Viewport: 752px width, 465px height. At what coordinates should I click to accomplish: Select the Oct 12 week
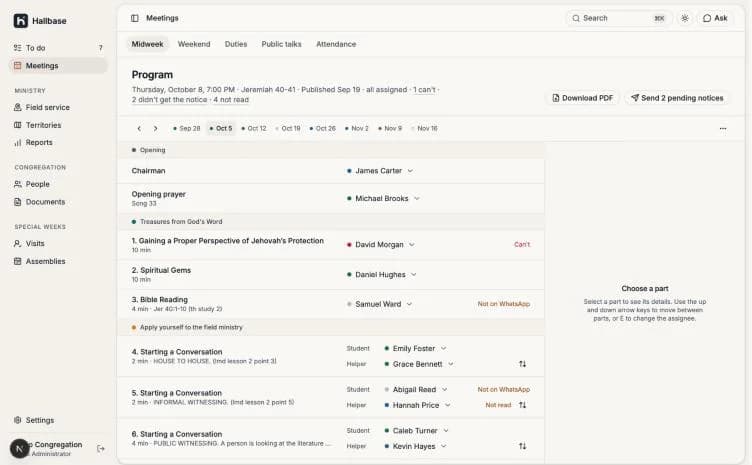tap(254, 128)
